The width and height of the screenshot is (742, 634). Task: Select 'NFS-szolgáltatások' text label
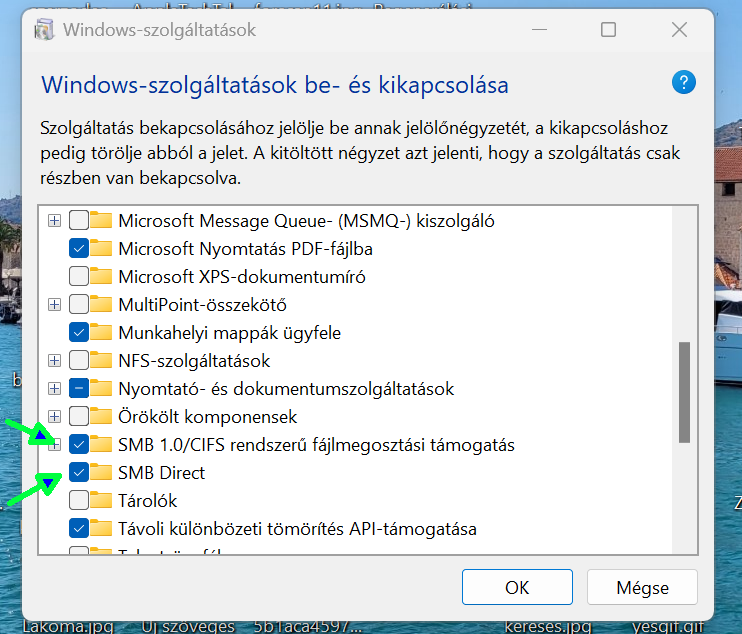(x=194, y=361)
